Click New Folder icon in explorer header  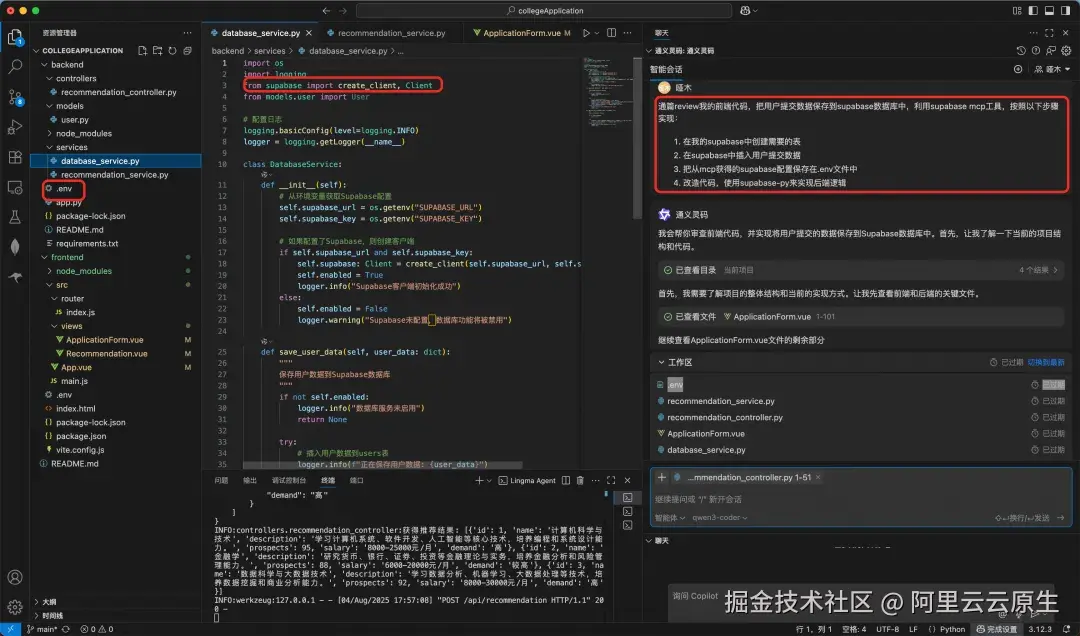(x=157, y=50)
